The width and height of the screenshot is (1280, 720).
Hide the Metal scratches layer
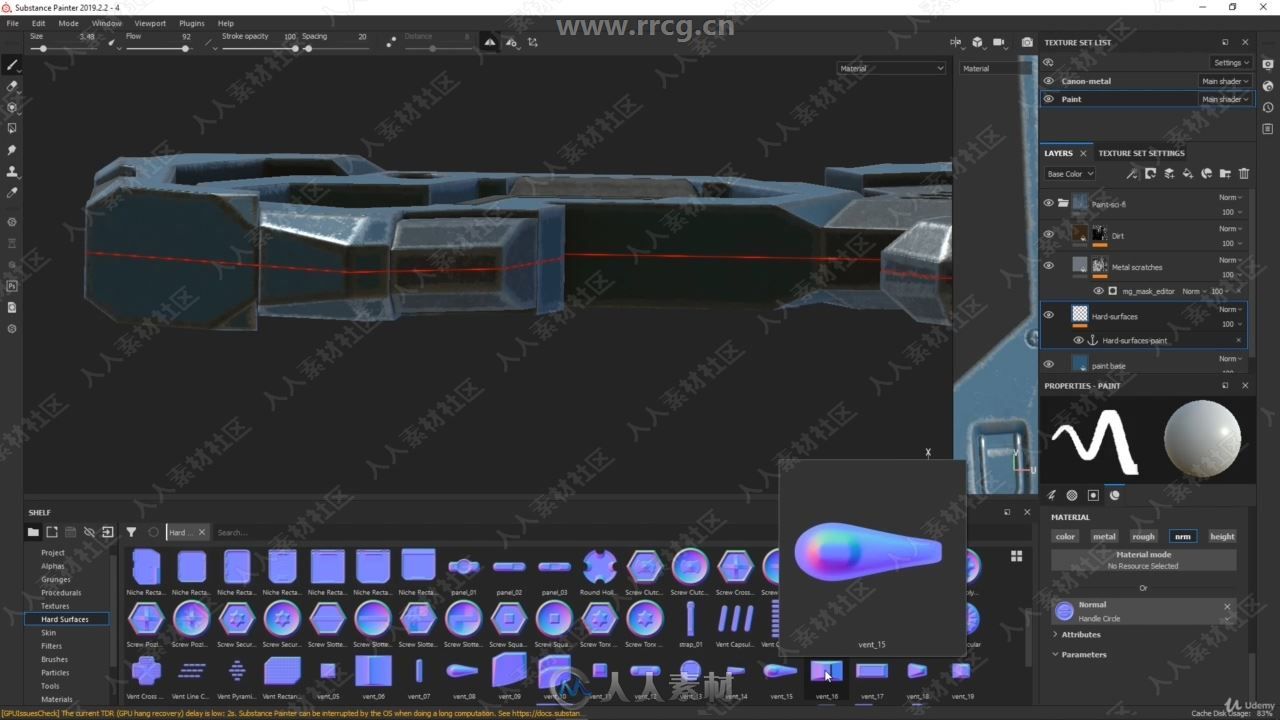coord(1049,266)
